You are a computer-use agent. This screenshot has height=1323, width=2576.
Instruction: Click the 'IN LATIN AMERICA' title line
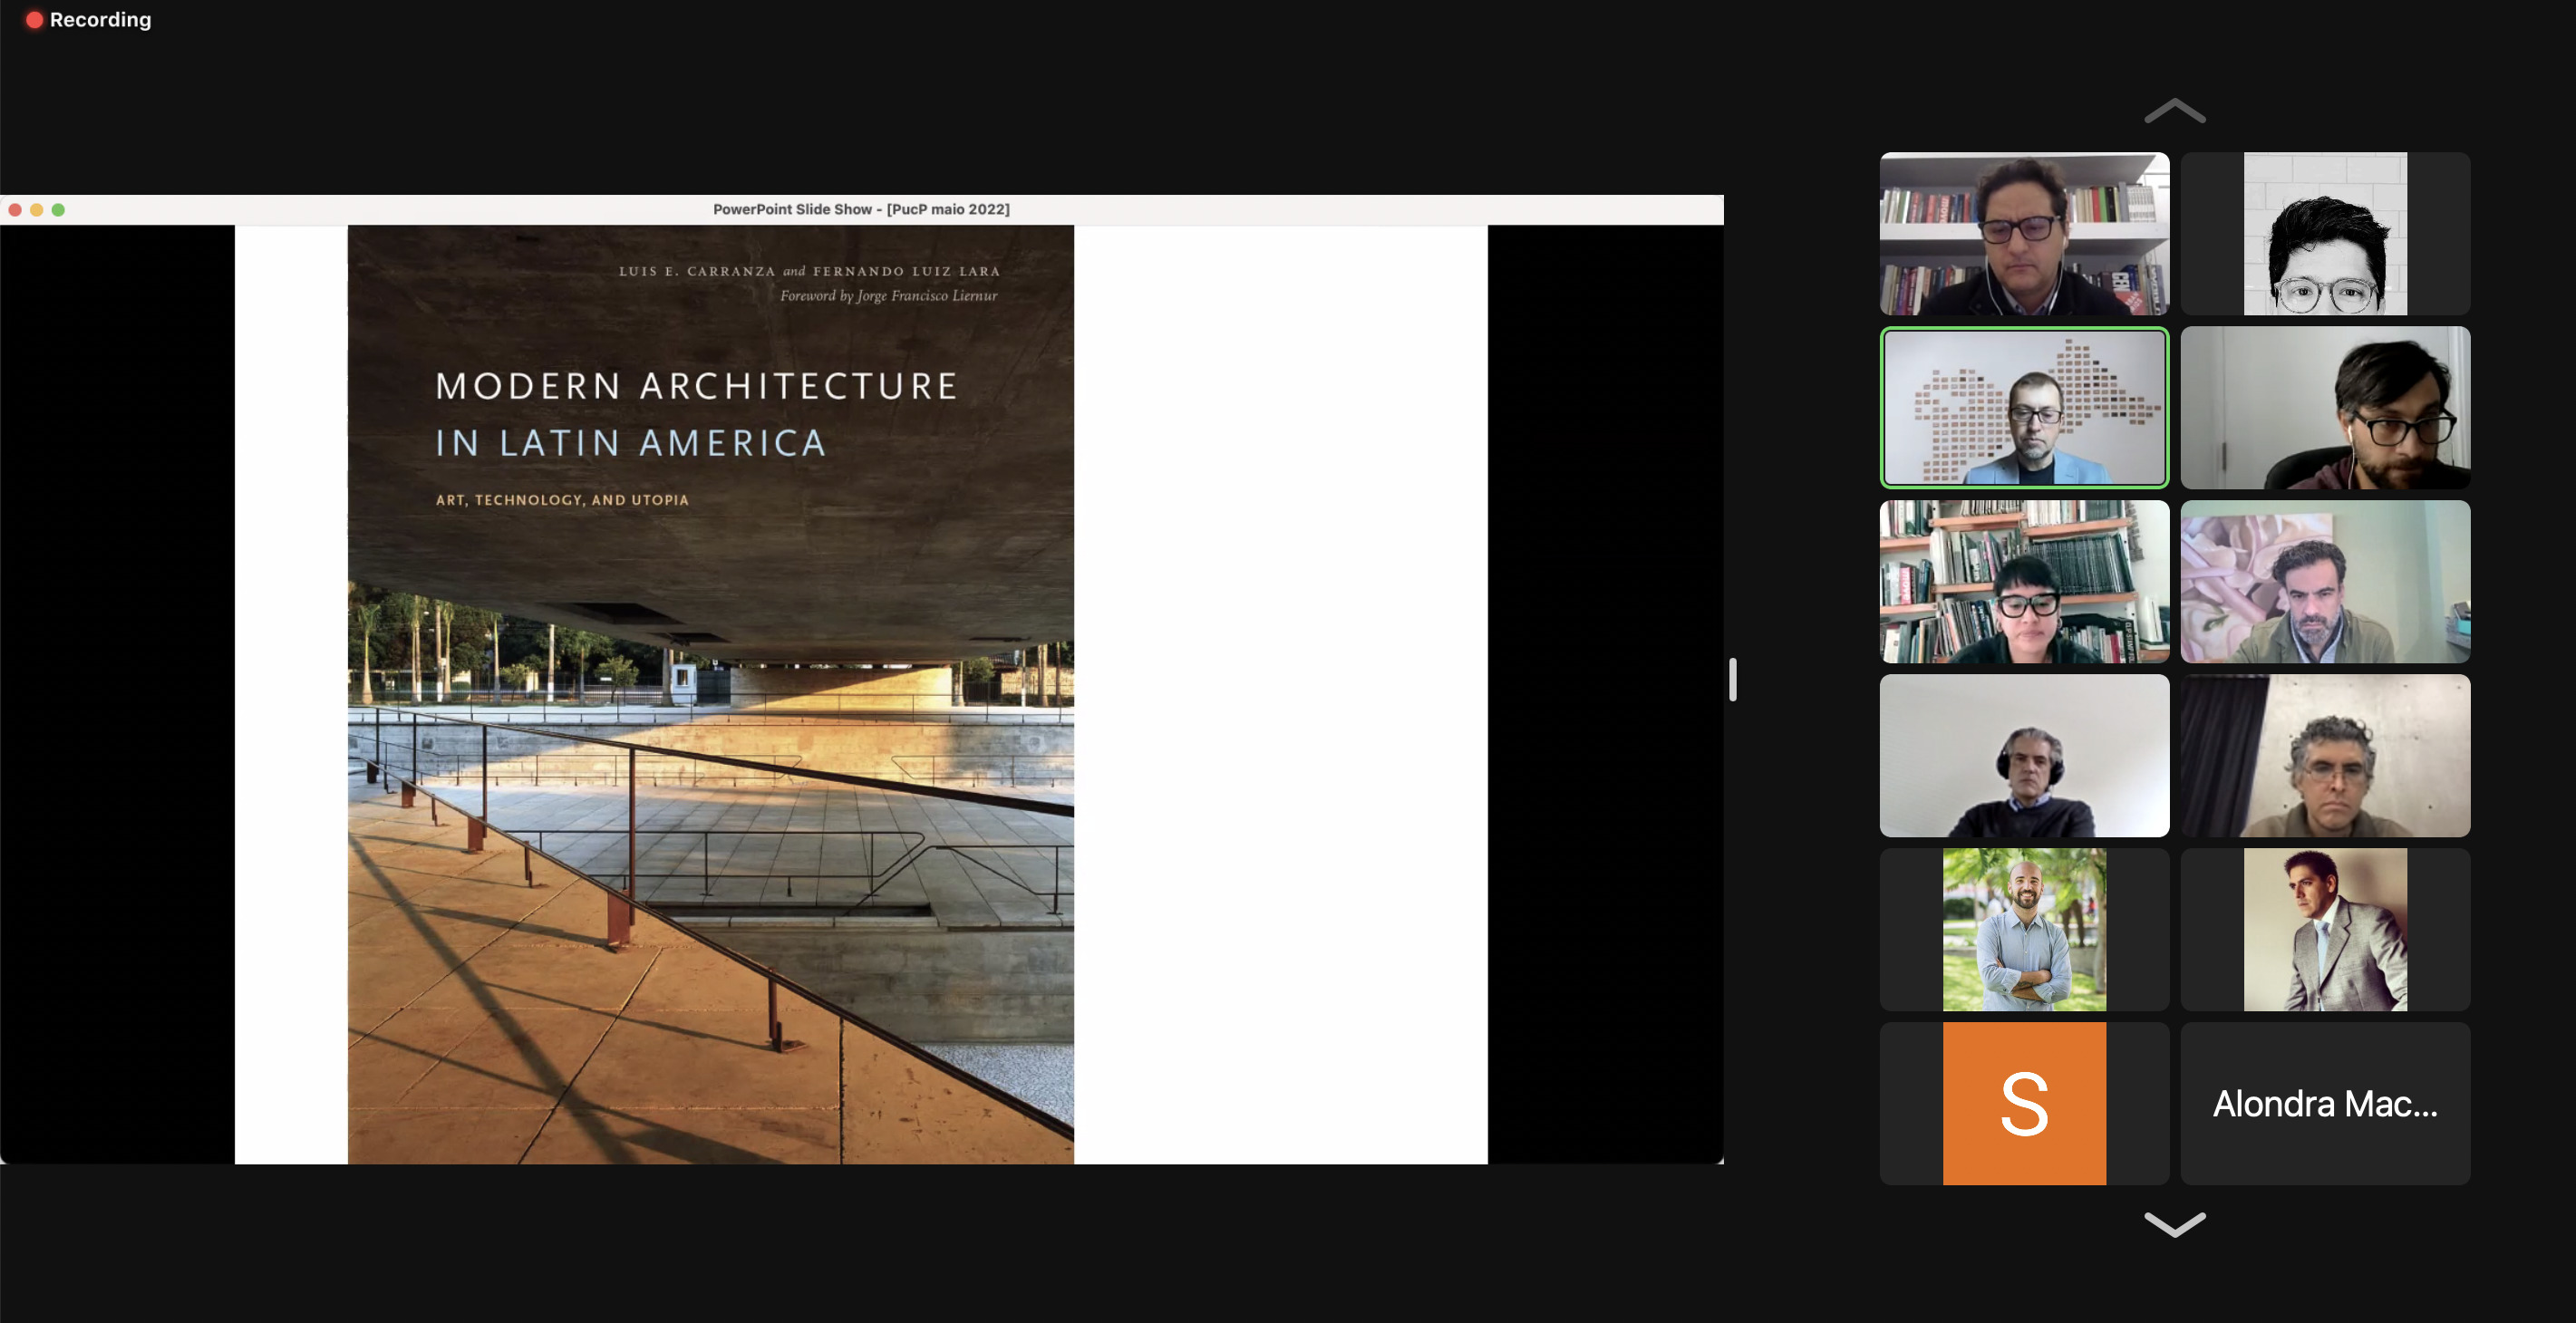(x=631, y=443)
